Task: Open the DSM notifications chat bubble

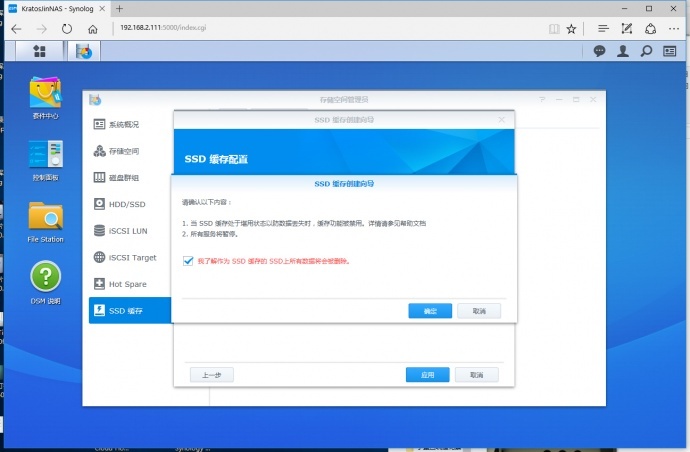Action: (599, 51)
